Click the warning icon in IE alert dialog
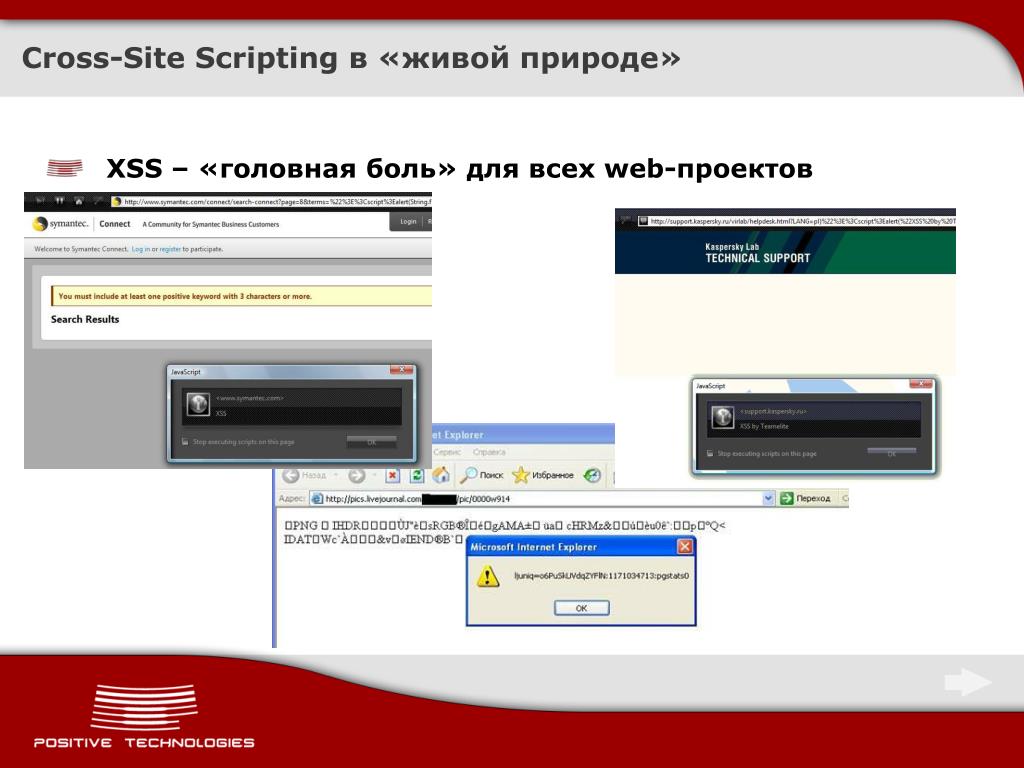 click(488, 576)
